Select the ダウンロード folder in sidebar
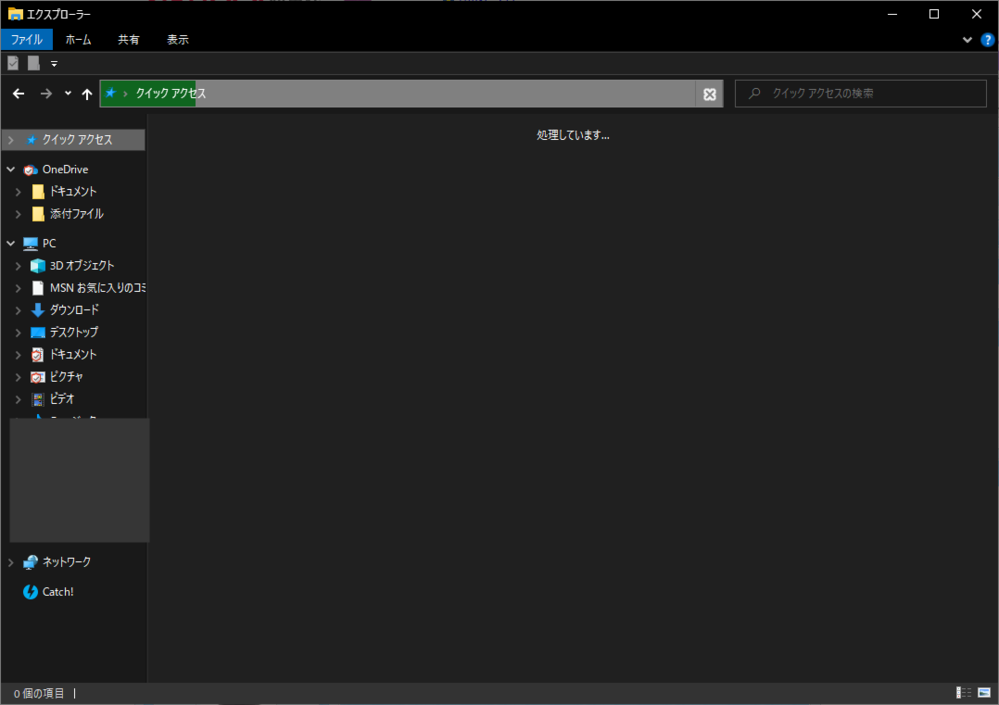 [x=74, y=310]
